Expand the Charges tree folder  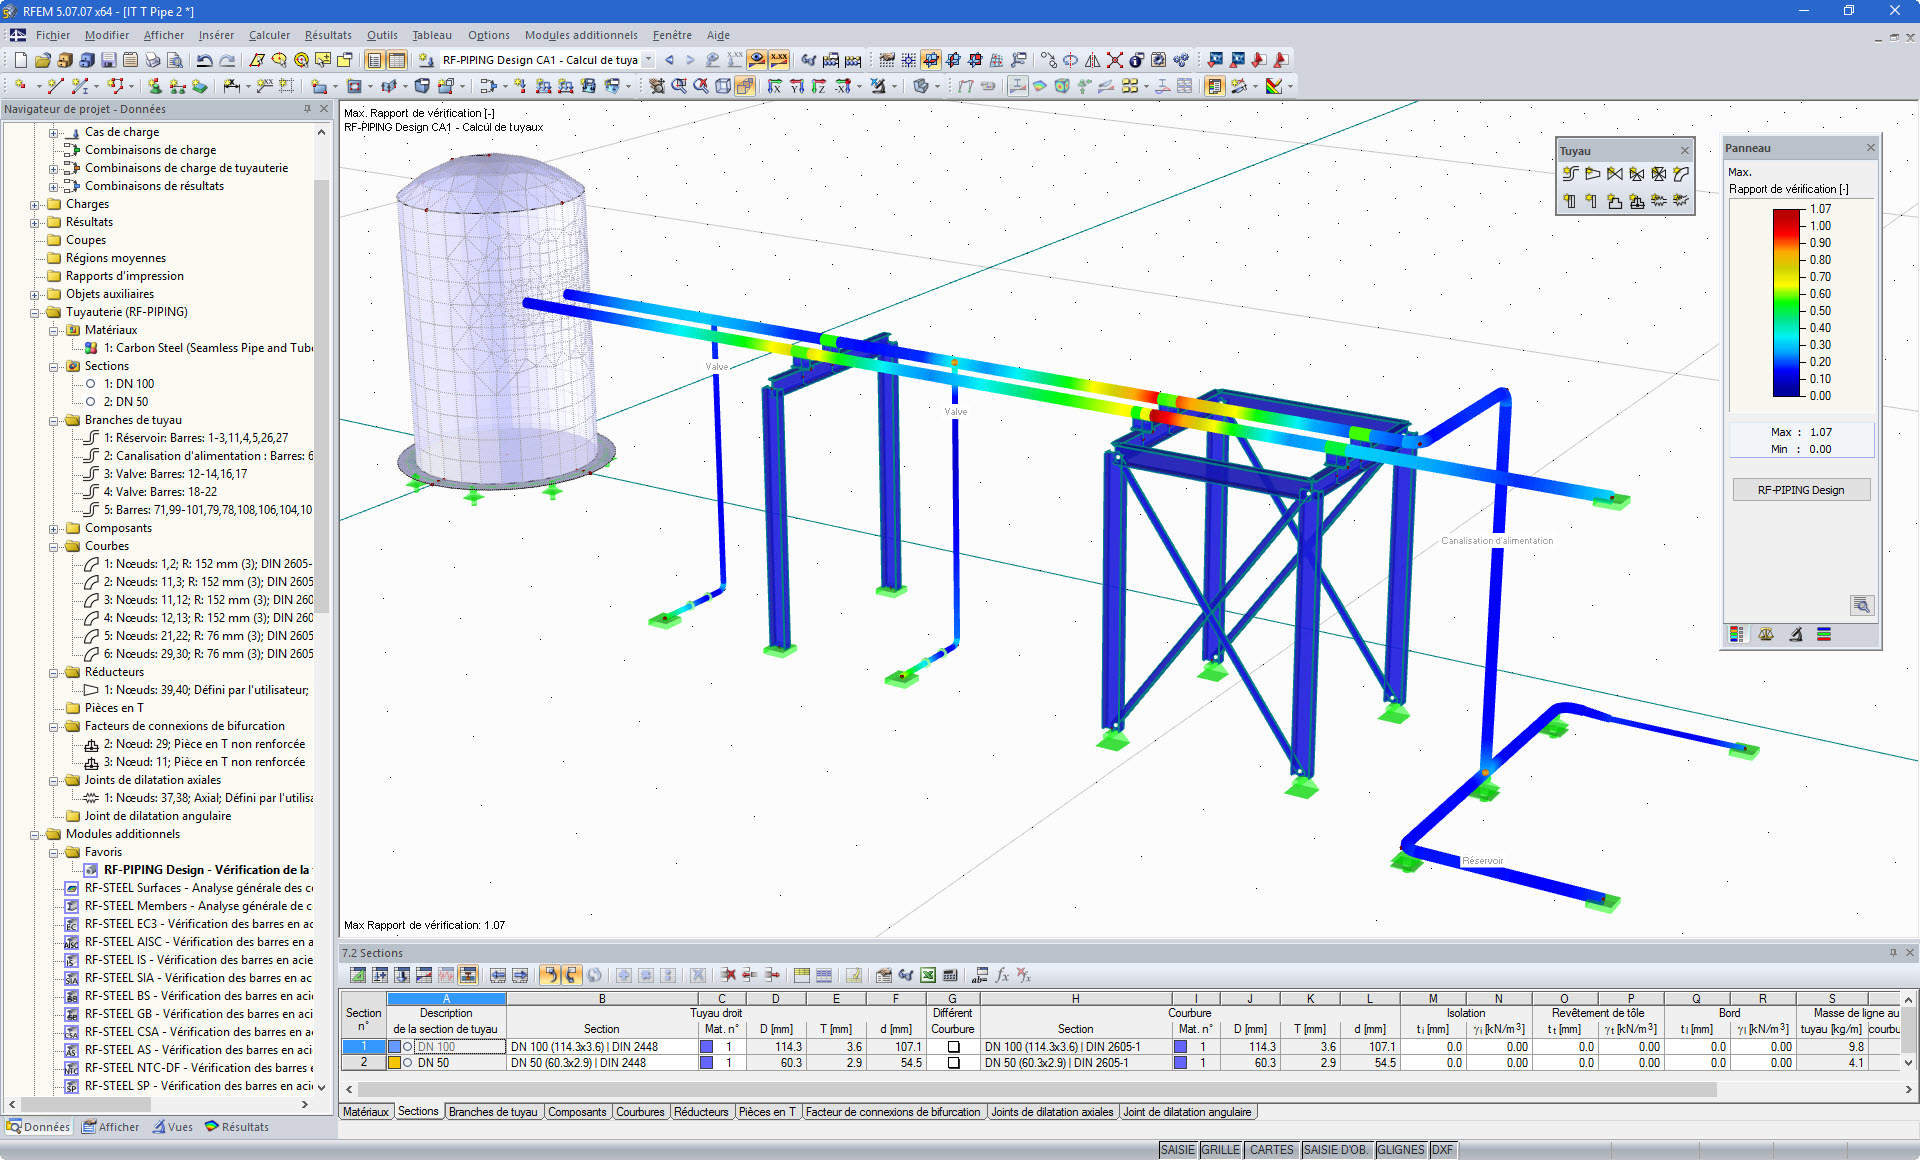pos(35,204)
